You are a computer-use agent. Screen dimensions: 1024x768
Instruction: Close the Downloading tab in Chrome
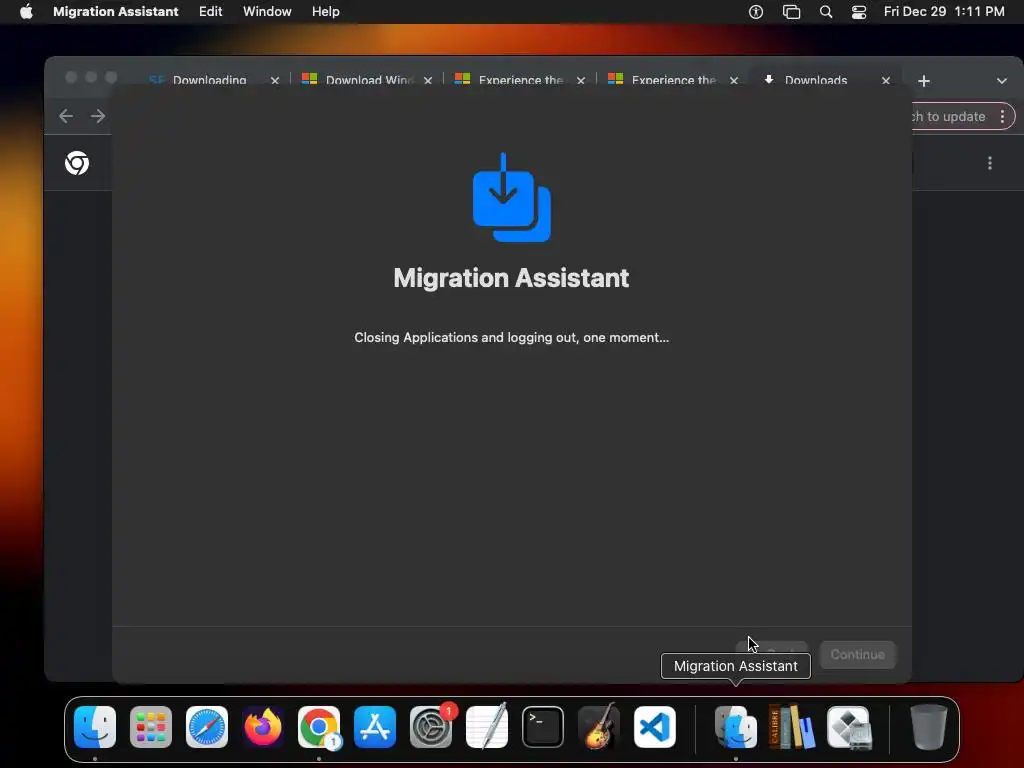click(x=275, y=81)
